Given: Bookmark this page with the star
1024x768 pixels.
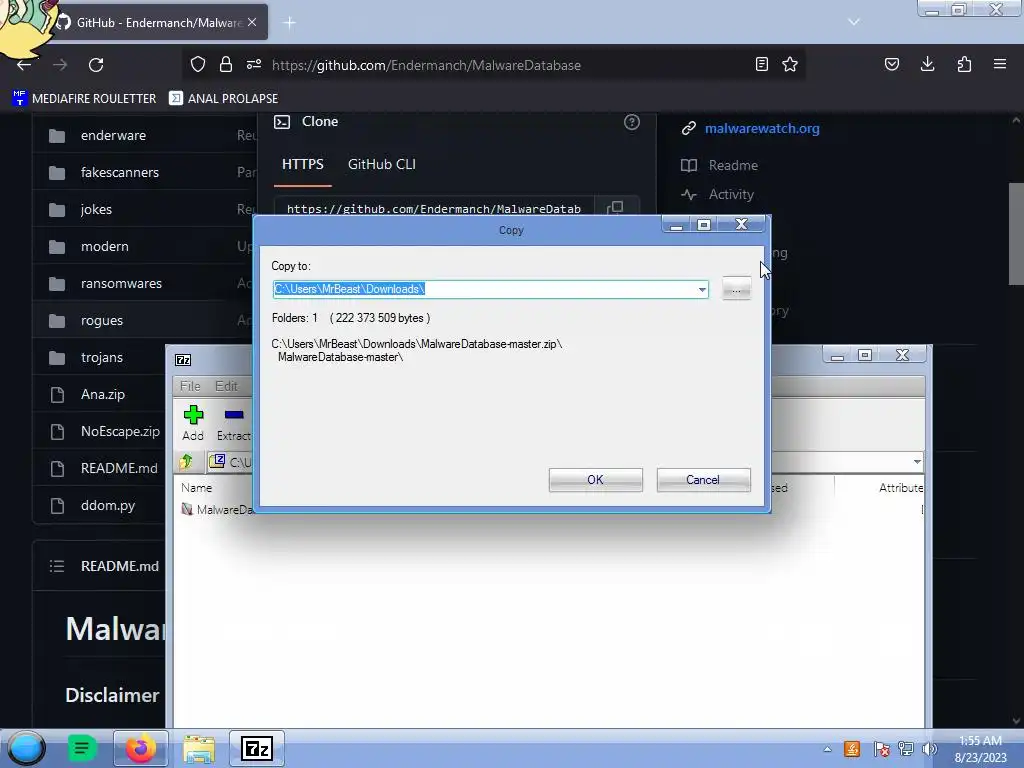Looking at the screenshot, I should click(790, 64).
